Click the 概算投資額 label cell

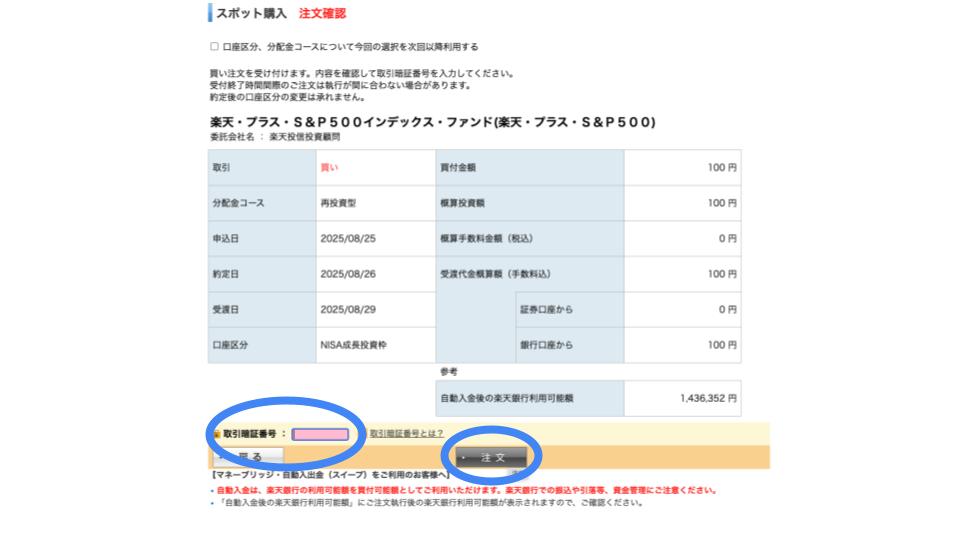pyautogui.click(x=530, y=203)
